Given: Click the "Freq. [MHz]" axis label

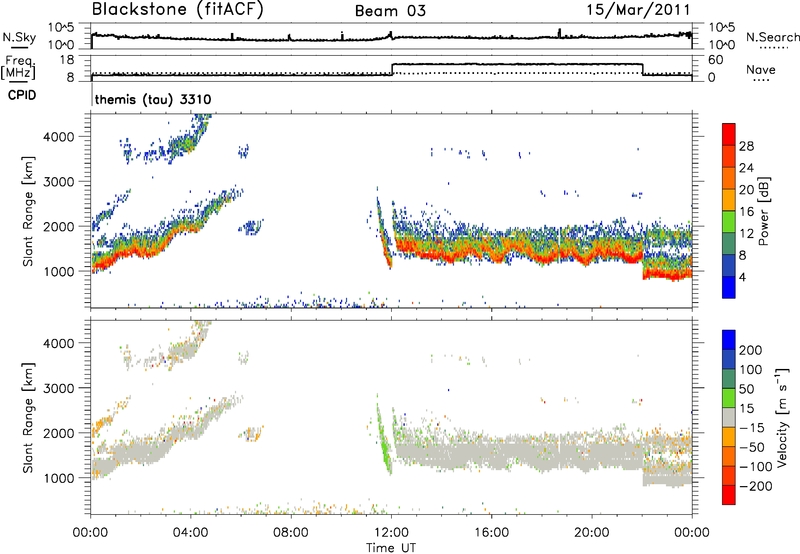Looking at the screenshot, I should point(19,68).
